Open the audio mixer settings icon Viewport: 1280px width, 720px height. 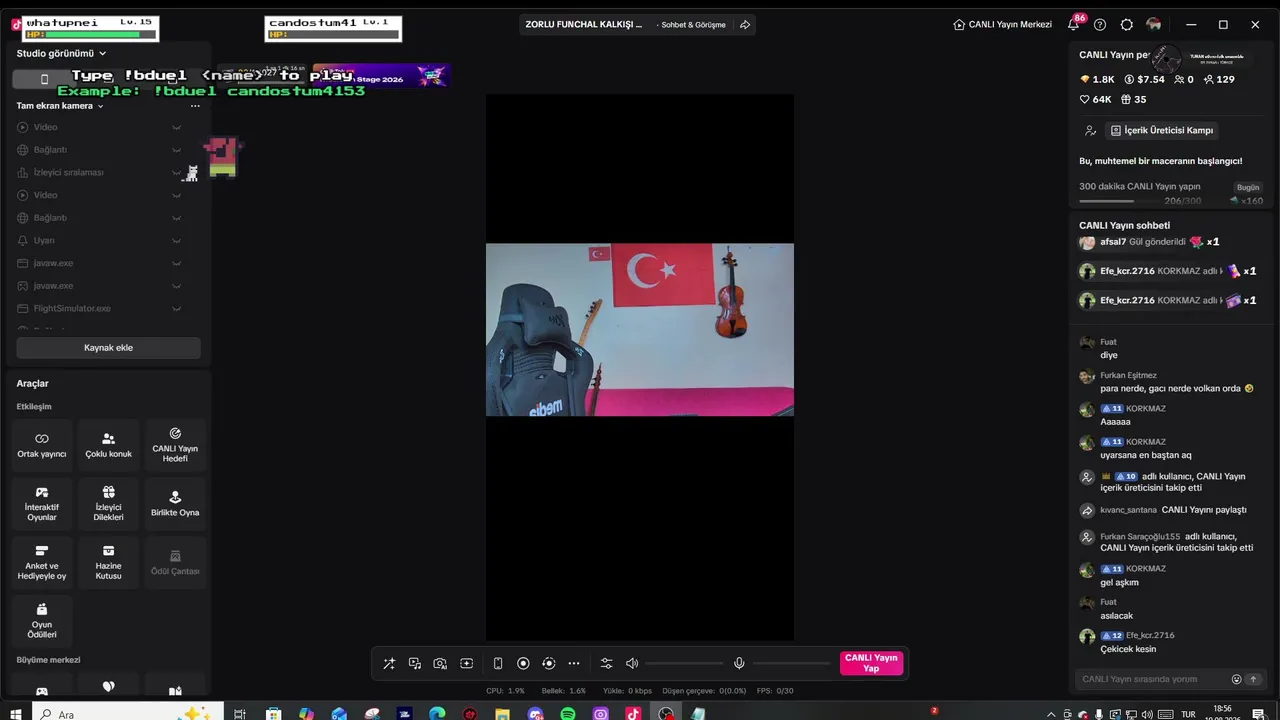(606, 663)
